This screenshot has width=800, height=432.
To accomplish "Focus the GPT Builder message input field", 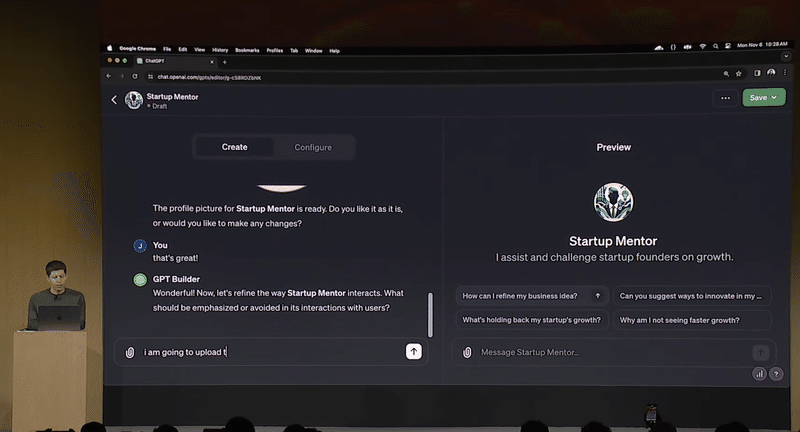I will point(270,352).
